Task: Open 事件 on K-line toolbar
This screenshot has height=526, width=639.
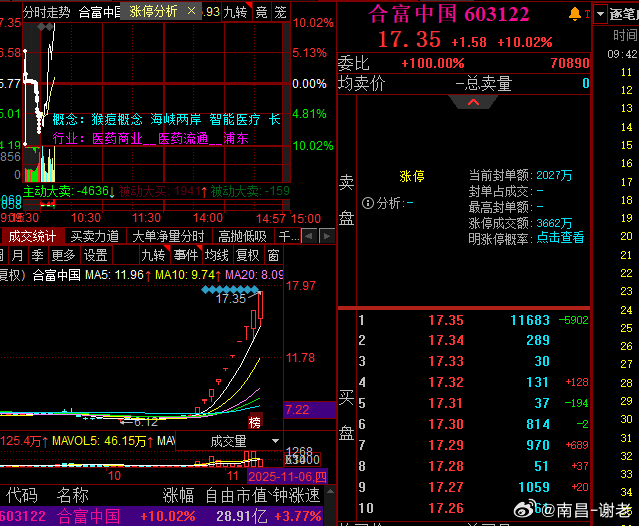Action: click(x=185, y=255)
